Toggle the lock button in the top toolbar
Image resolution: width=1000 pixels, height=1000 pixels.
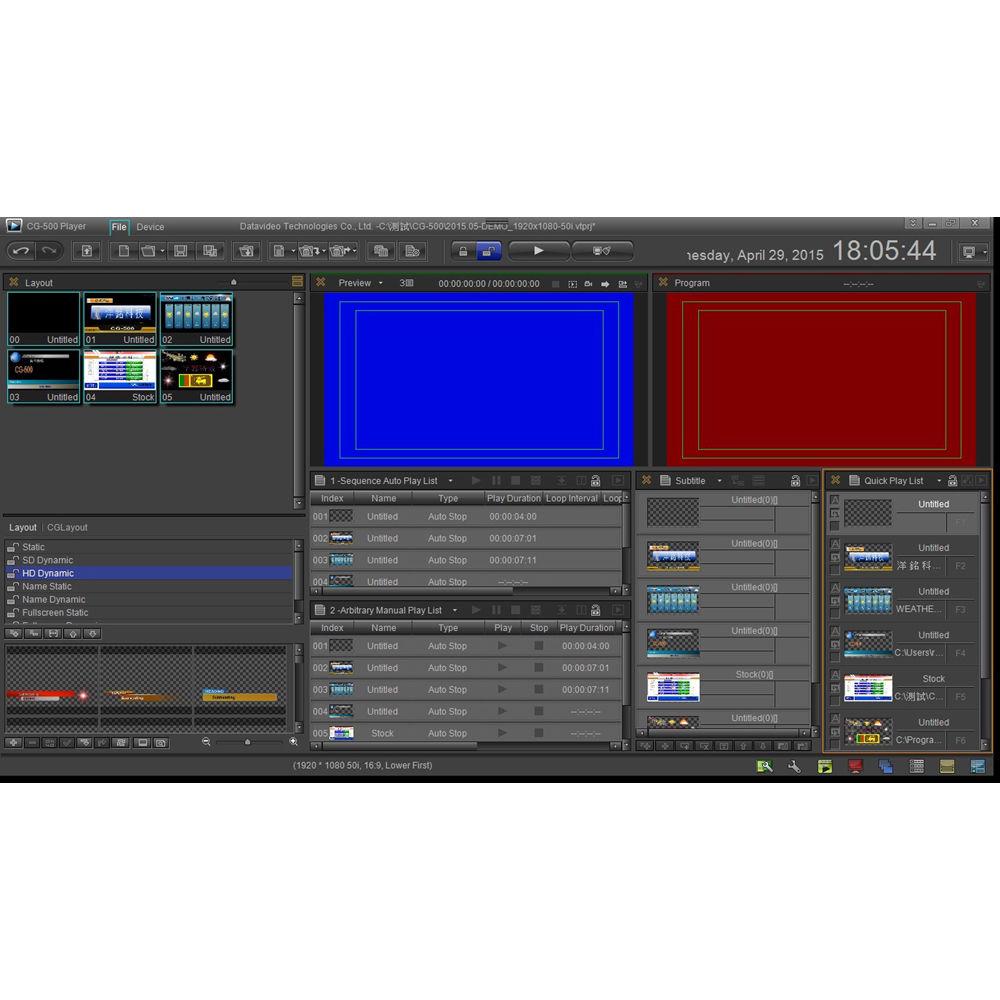coord(465,250)
